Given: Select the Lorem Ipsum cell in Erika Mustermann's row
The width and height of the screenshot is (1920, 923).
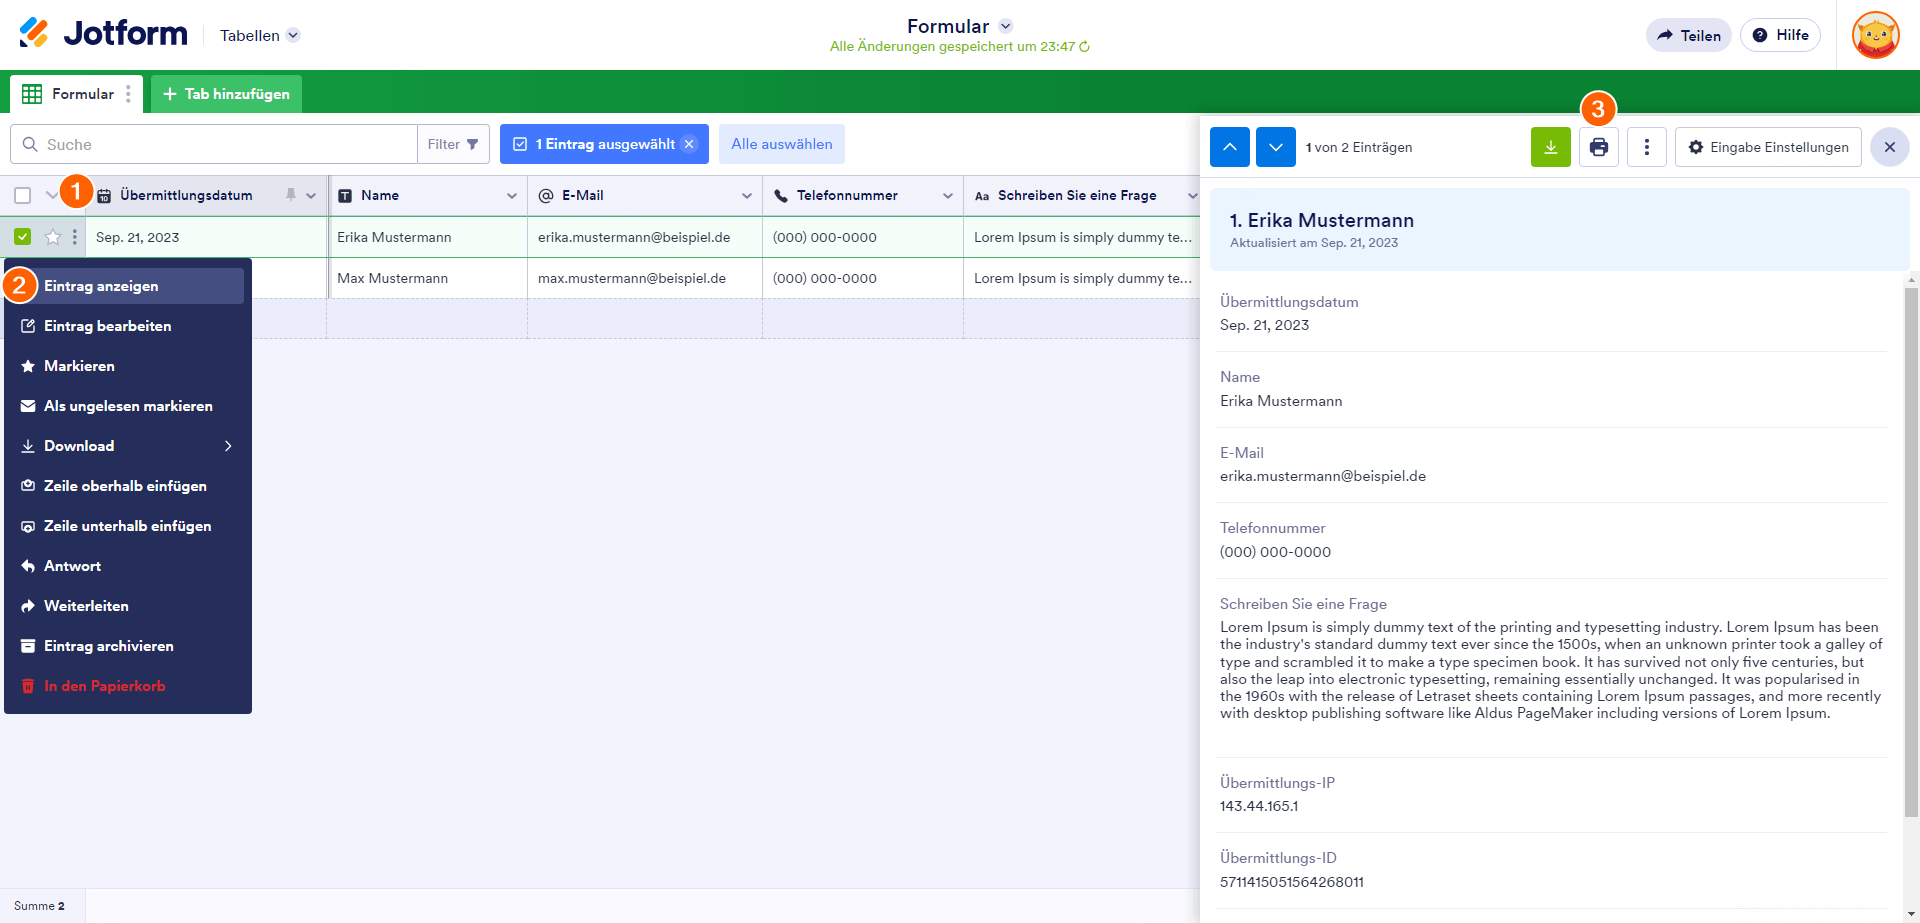Looking at the screenshot, I should click(1082, 237).
